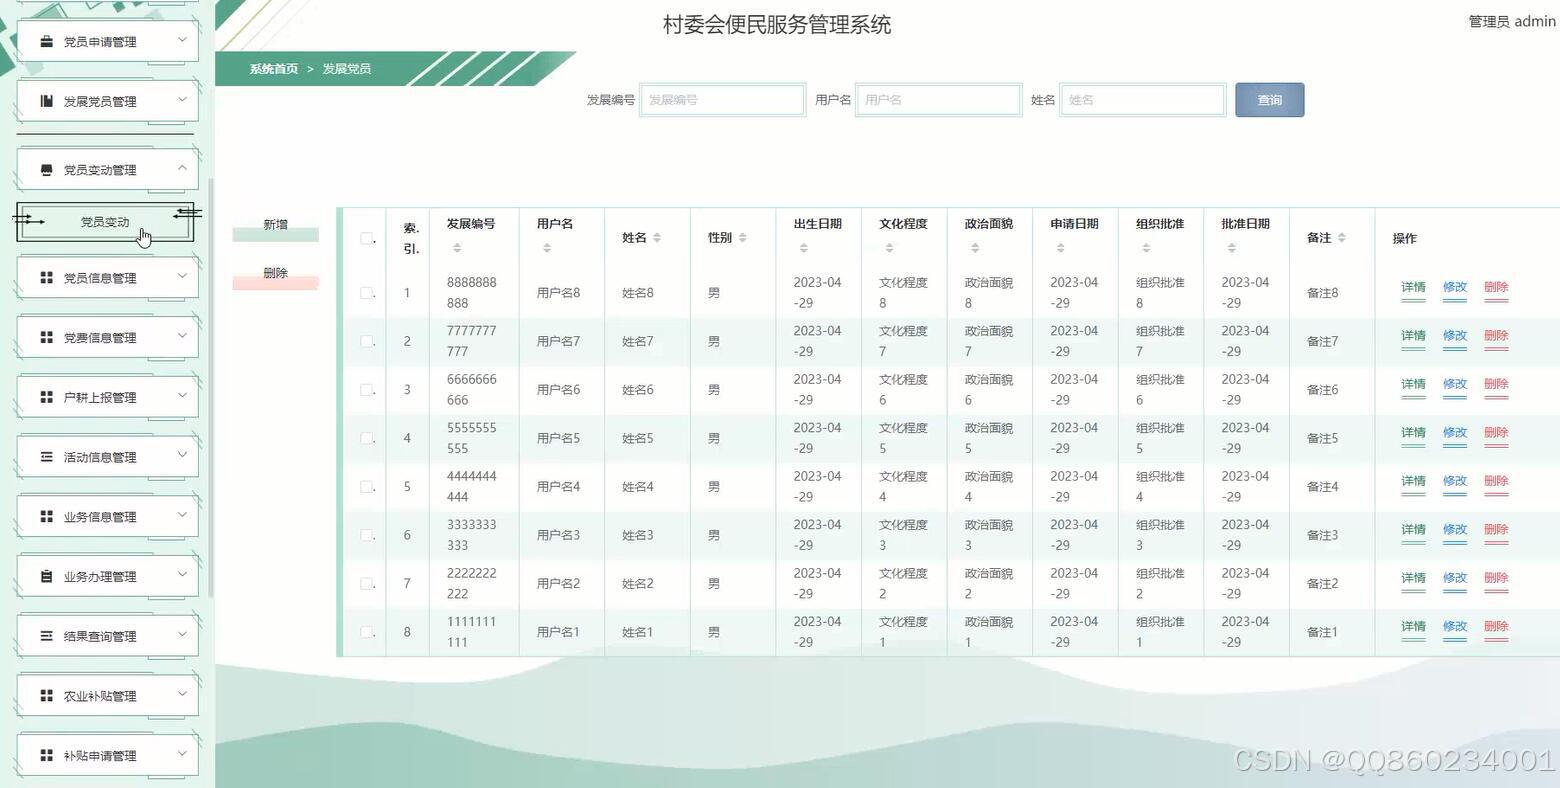1560x788 pixels.
Task: Click the grid icon beside 户耕上报管理
Action: (x=46, y=397)
